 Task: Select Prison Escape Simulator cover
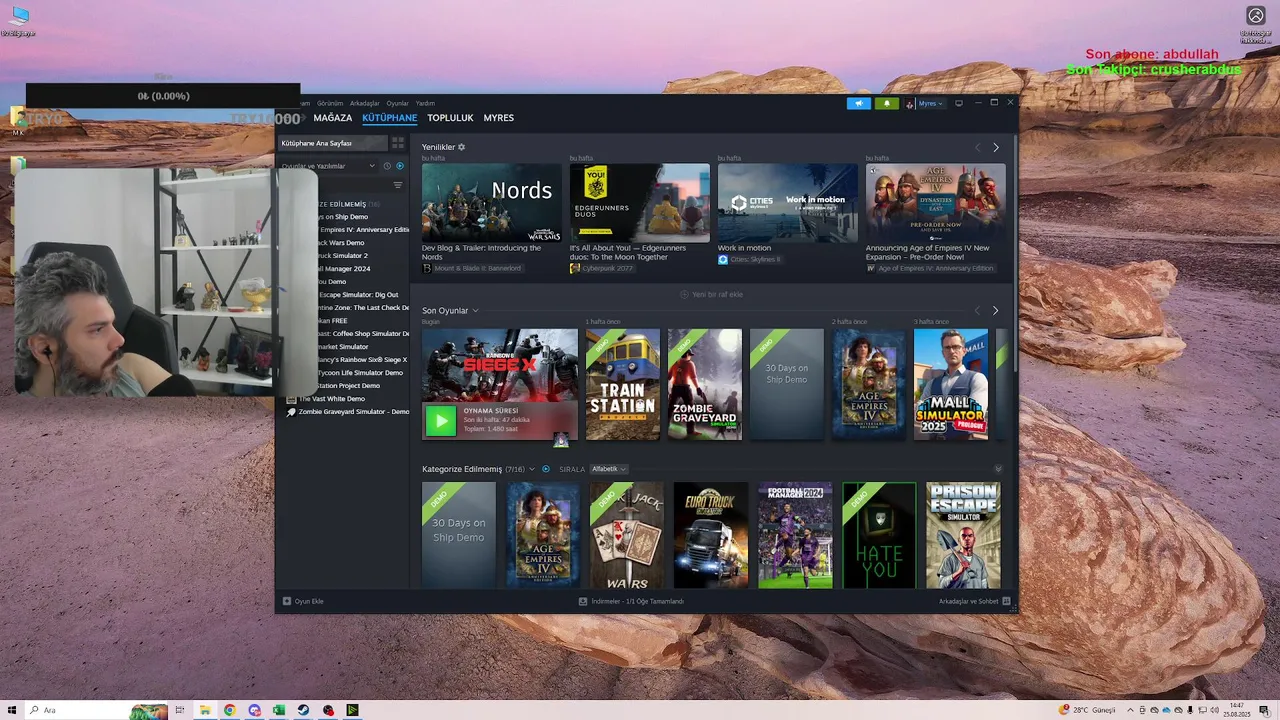pyautogui.click(x=963, y=535)
